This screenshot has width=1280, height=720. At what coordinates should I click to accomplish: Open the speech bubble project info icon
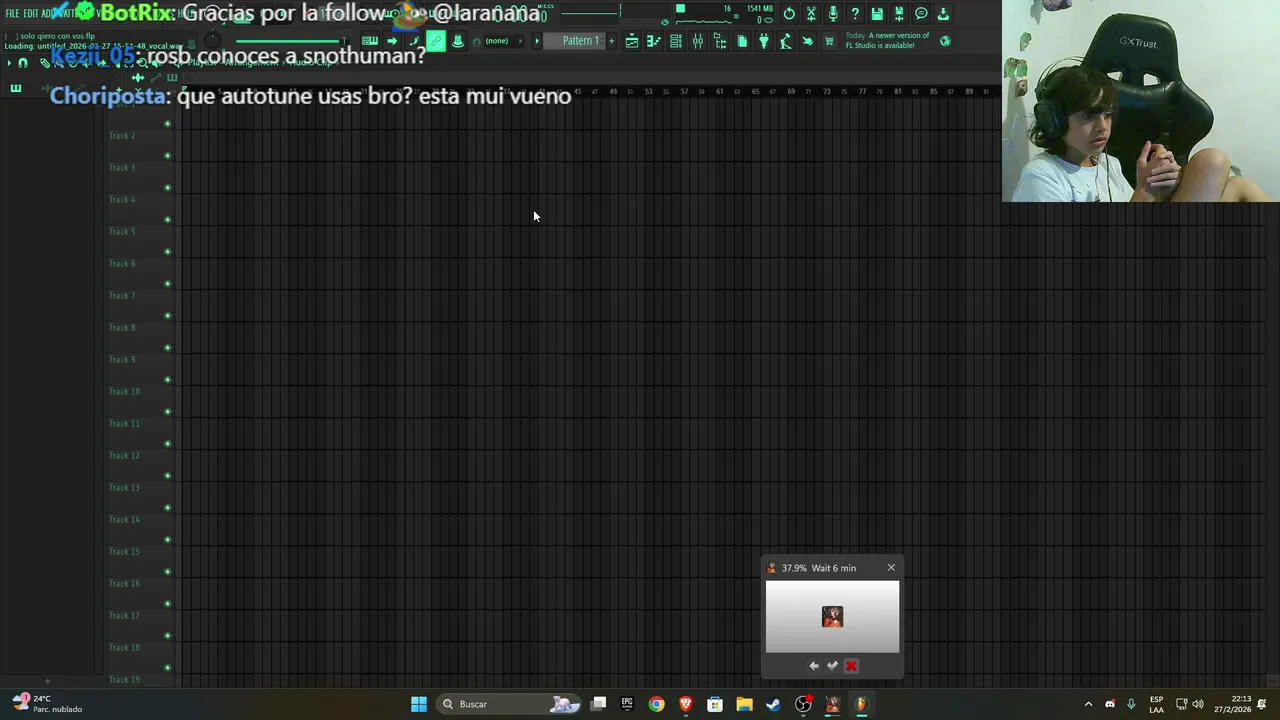(921, 14)
